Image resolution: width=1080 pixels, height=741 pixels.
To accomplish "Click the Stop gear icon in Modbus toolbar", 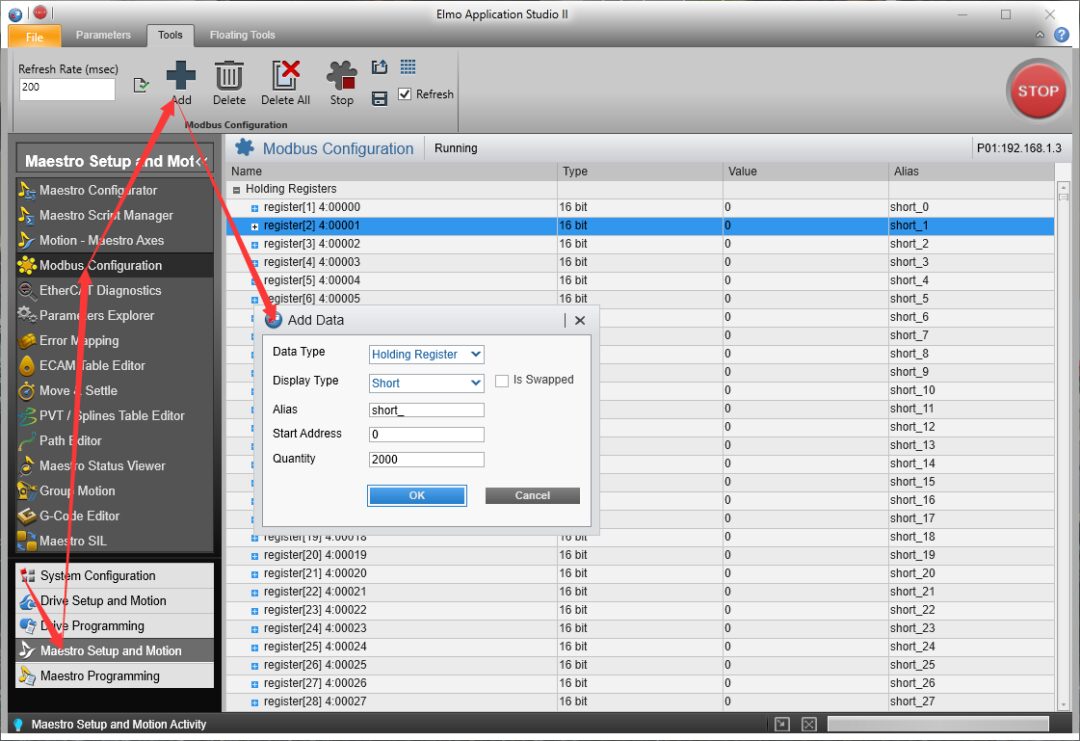I will (342, 75).
